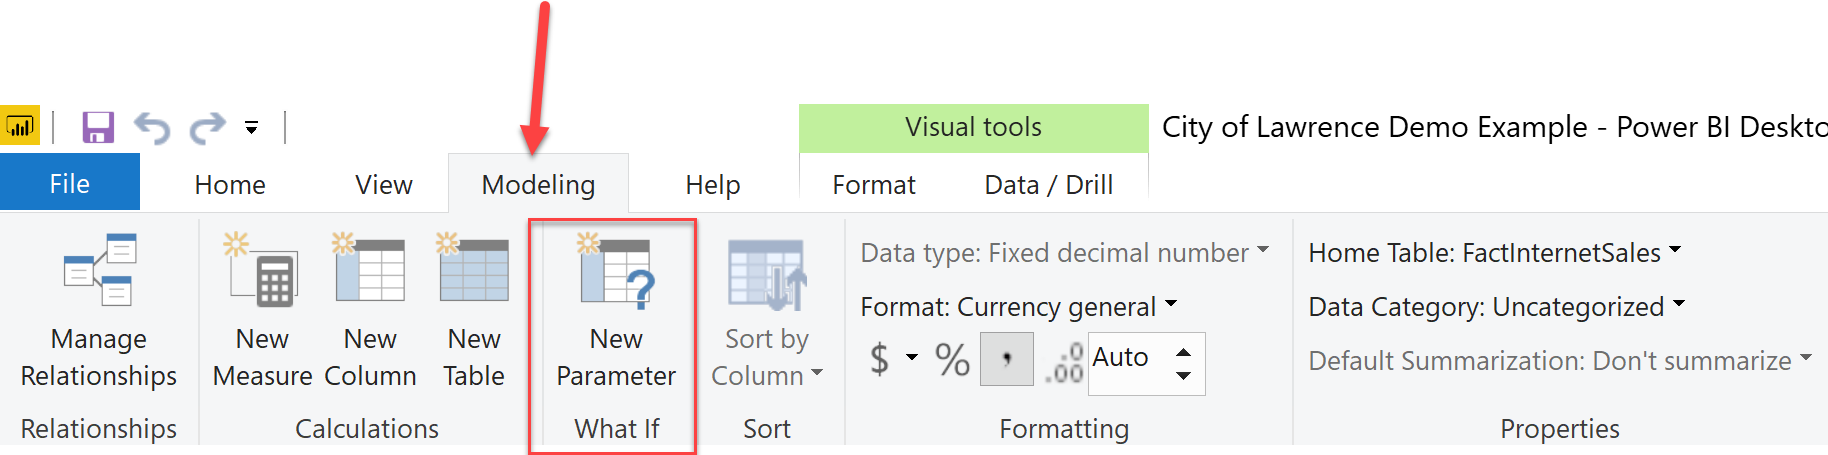Image resolution: width=1828 pixels, height=455 pixels.
Task: Create a New Column
Action: coord(370,312)
